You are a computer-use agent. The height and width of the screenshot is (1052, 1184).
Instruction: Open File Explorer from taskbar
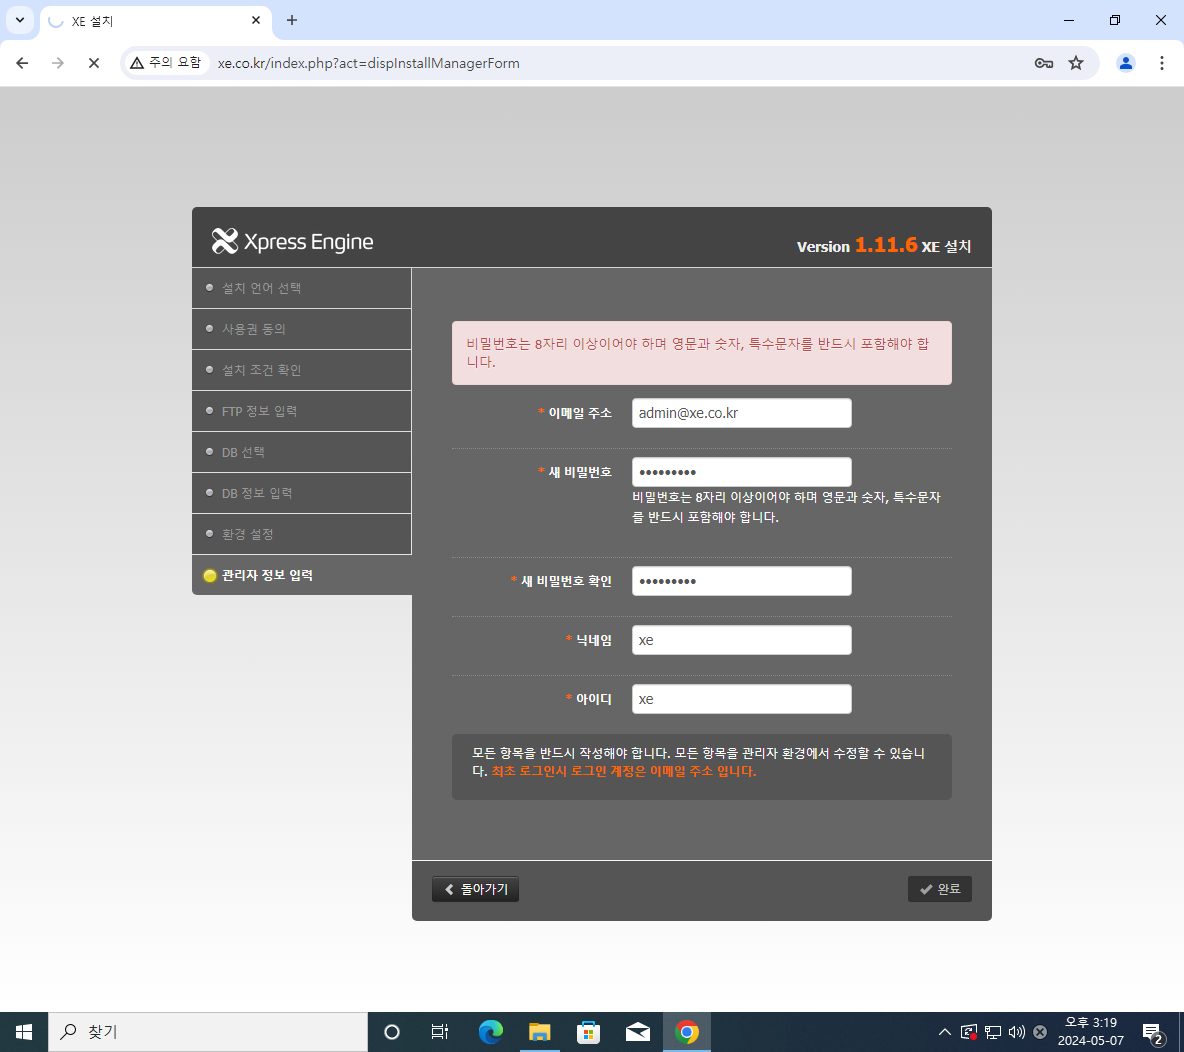[x=539, y=1032]
